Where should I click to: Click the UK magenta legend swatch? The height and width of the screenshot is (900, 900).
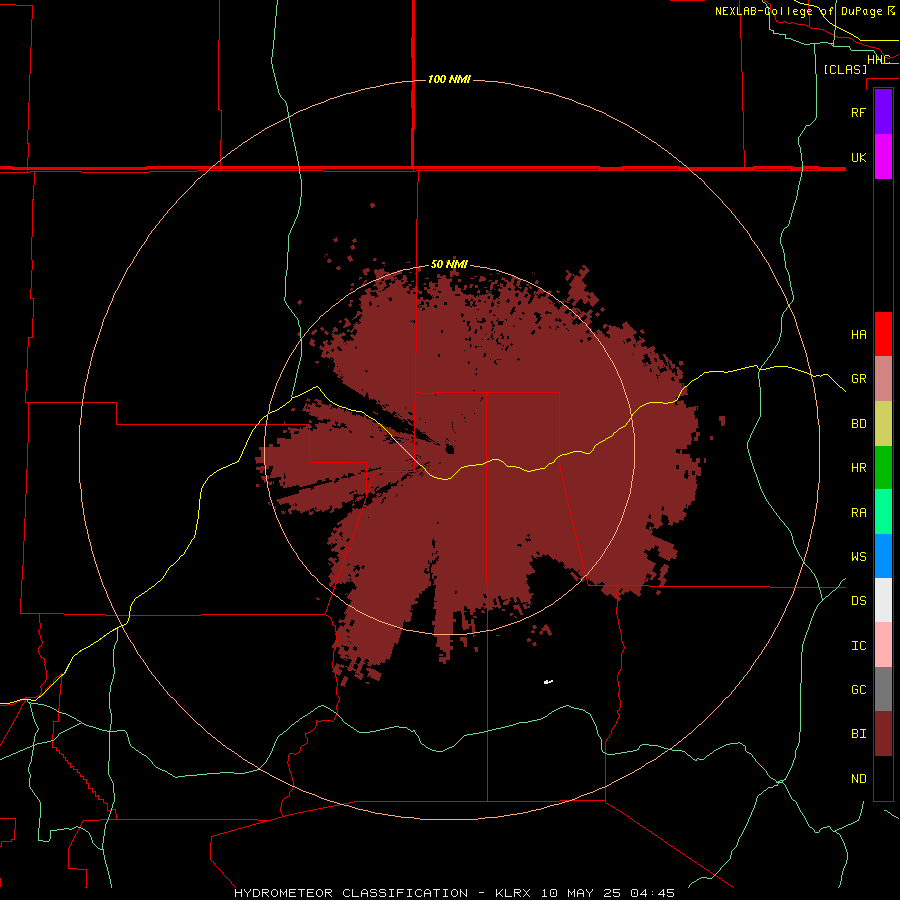click(x=883, y=157)
